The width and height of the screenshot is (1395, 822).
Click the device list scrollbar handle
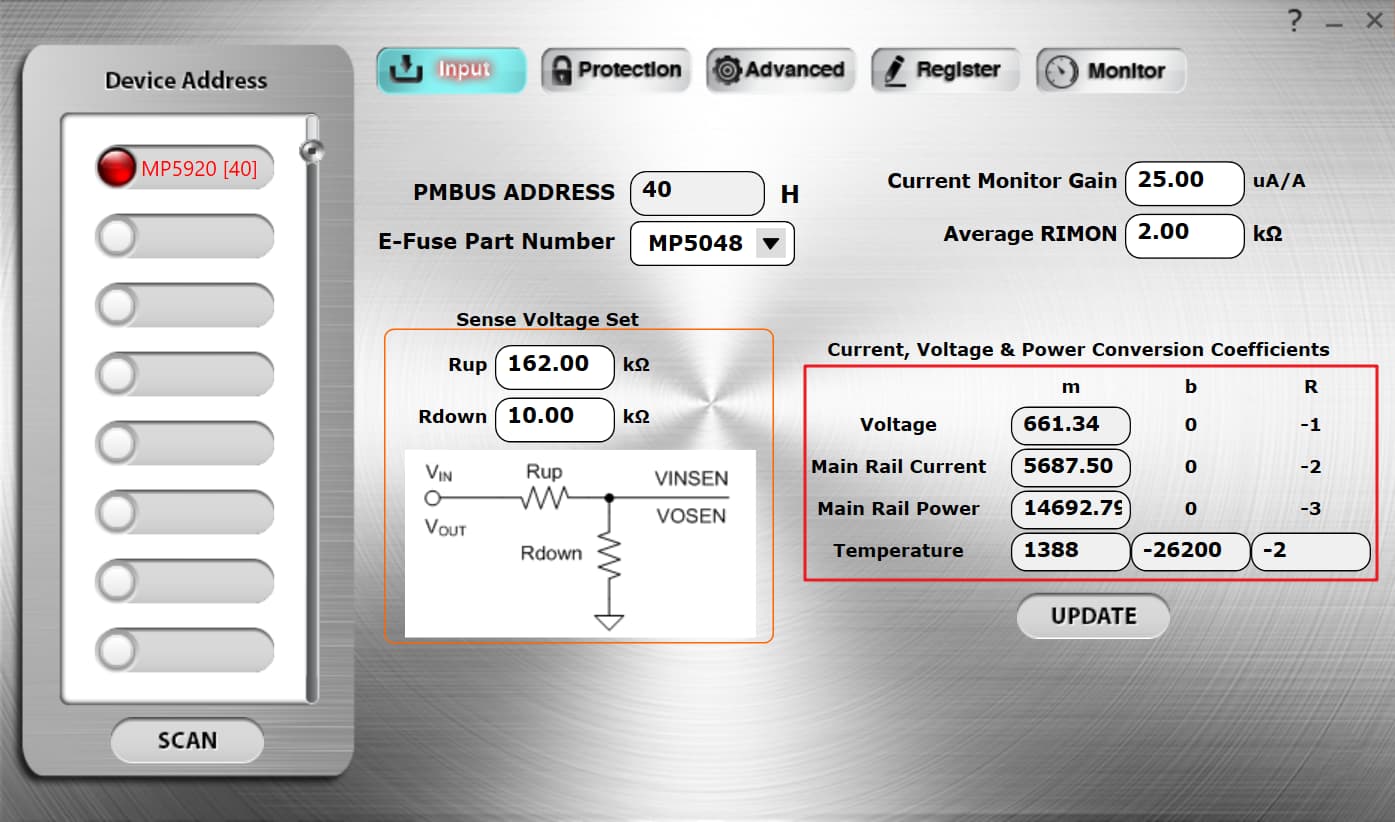(313, 151)
